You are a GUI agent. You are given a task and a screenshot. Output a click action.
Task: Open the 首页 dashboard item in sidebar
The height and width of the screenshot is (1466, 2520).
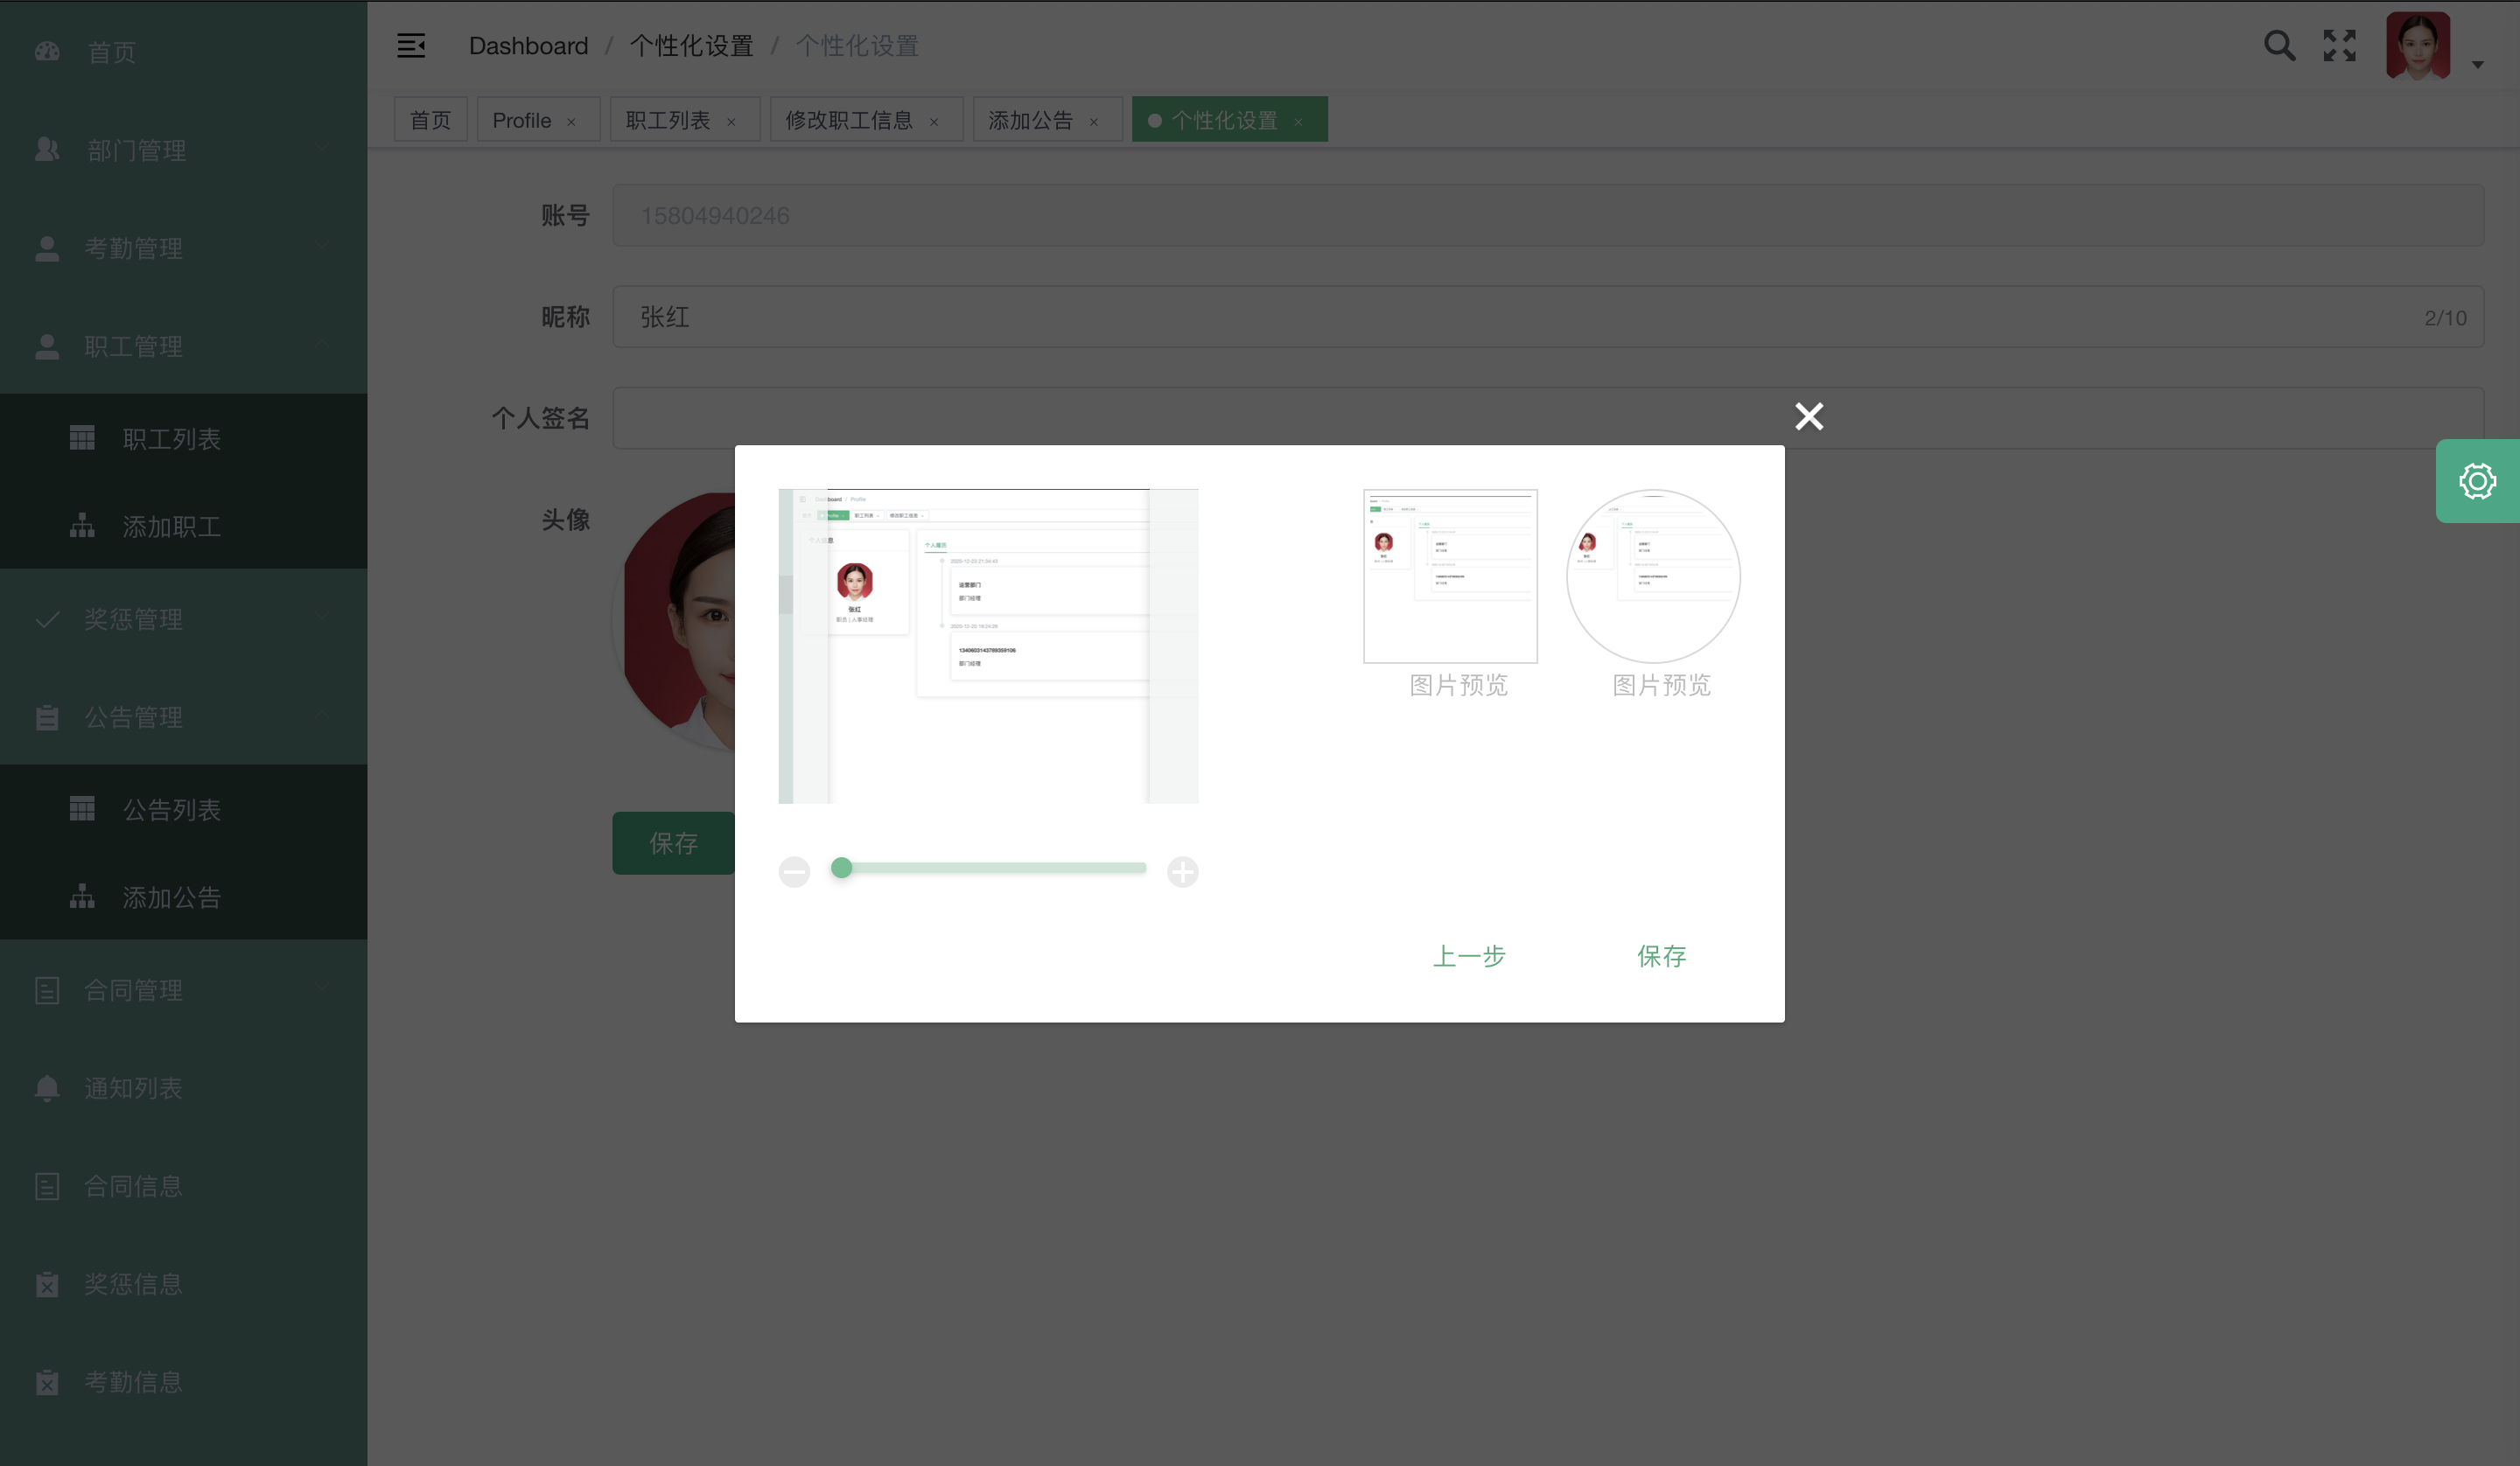click(111, 52)
